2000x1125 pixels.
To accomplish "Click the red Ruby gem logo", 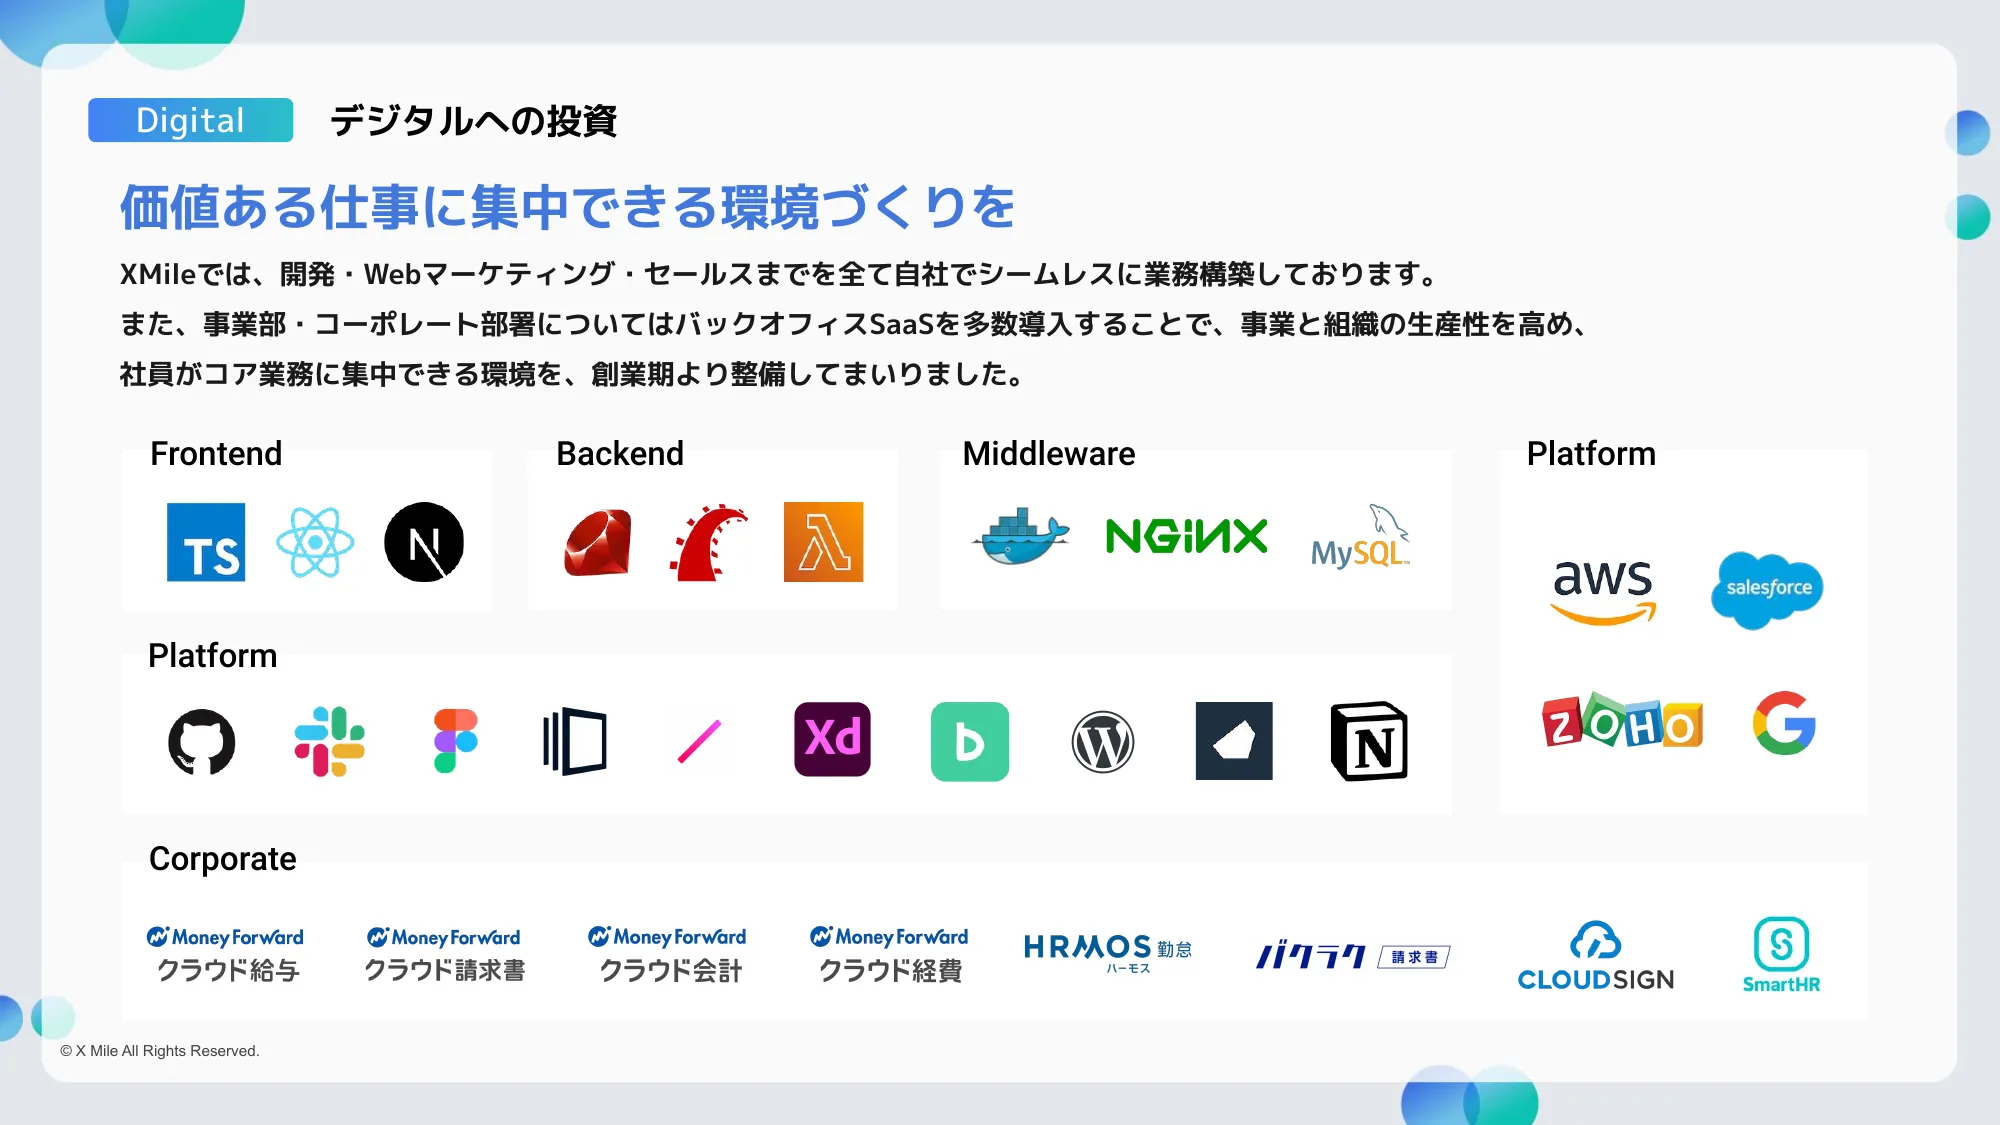I will point(598,542).
